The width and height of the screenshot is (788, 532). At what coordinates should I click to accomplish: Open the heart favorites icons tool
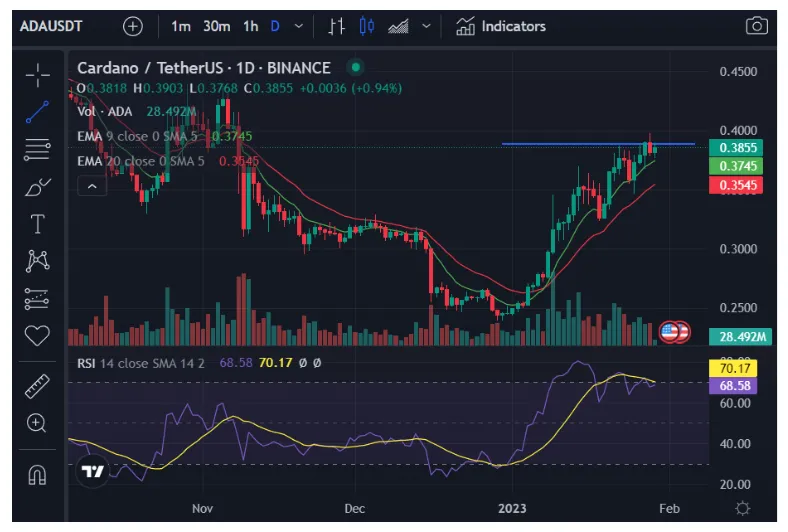(38, 336)
